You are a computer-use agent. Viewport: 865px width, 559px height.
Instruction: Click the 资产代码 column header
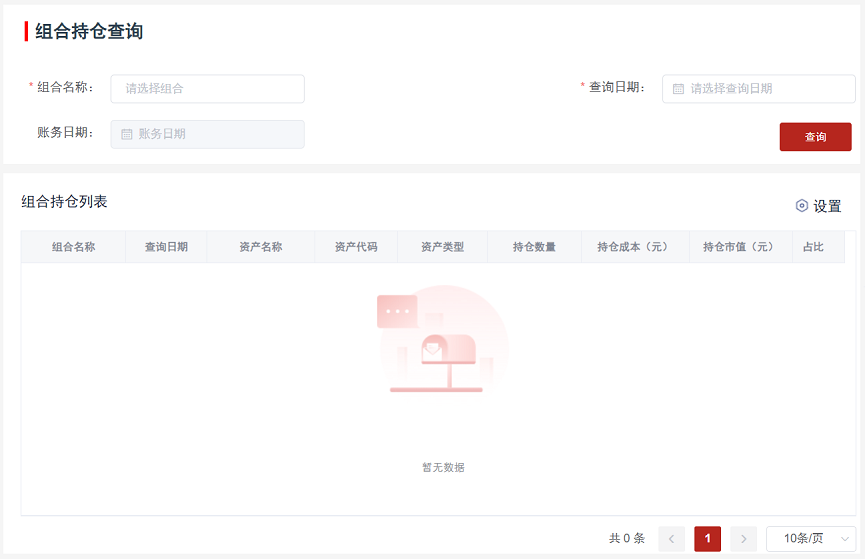tap(356, 247)
